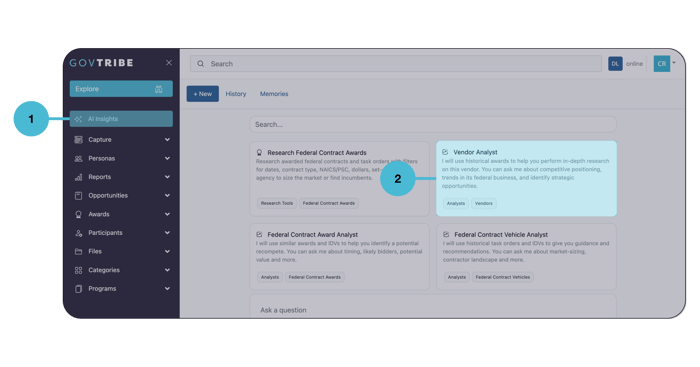The width and height of the screenshot is (700, 367).
Task: Open the Personas menu label
Action: pyautogui.click(x=102, y=158)
